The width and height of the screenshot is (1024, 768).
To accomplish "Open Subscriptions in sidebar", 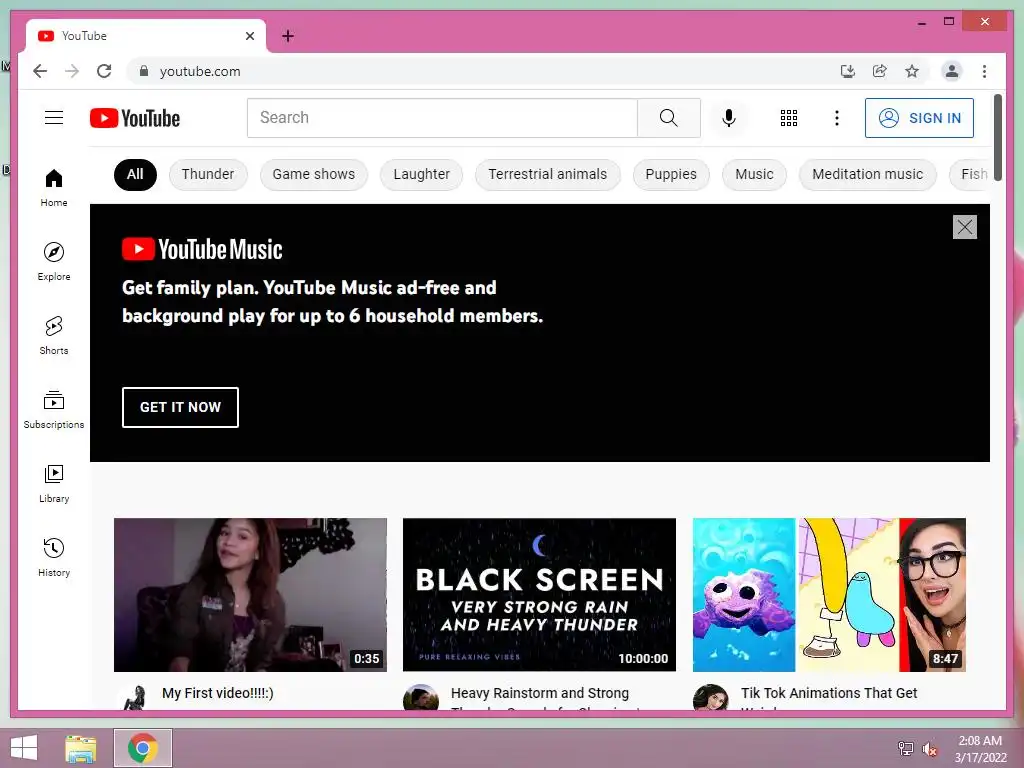I will 54,409.
